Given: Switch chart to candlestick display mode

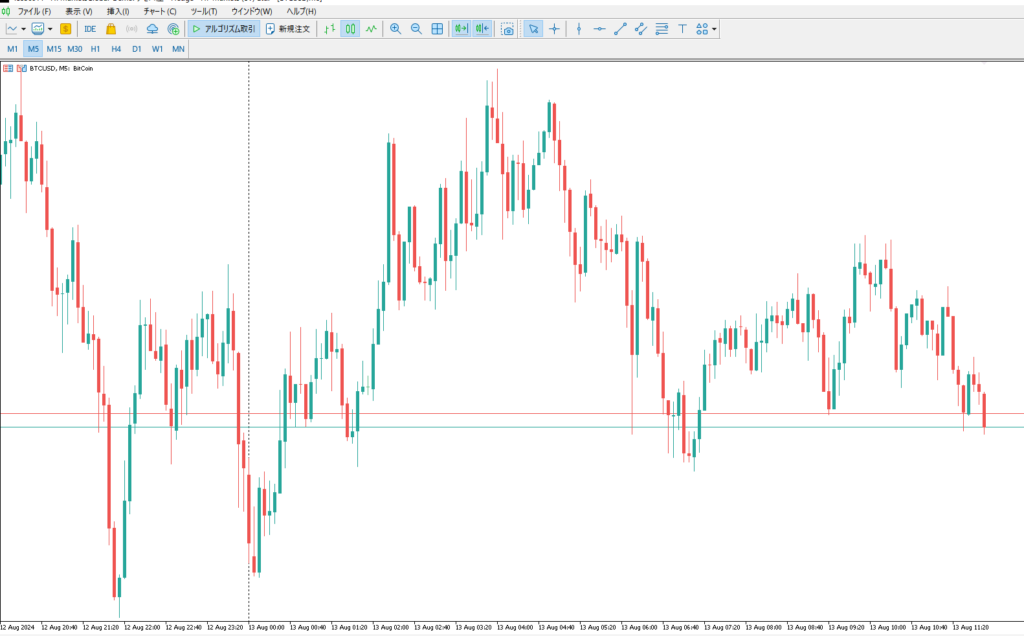Looking at the screenshot, I should [351, 29].
